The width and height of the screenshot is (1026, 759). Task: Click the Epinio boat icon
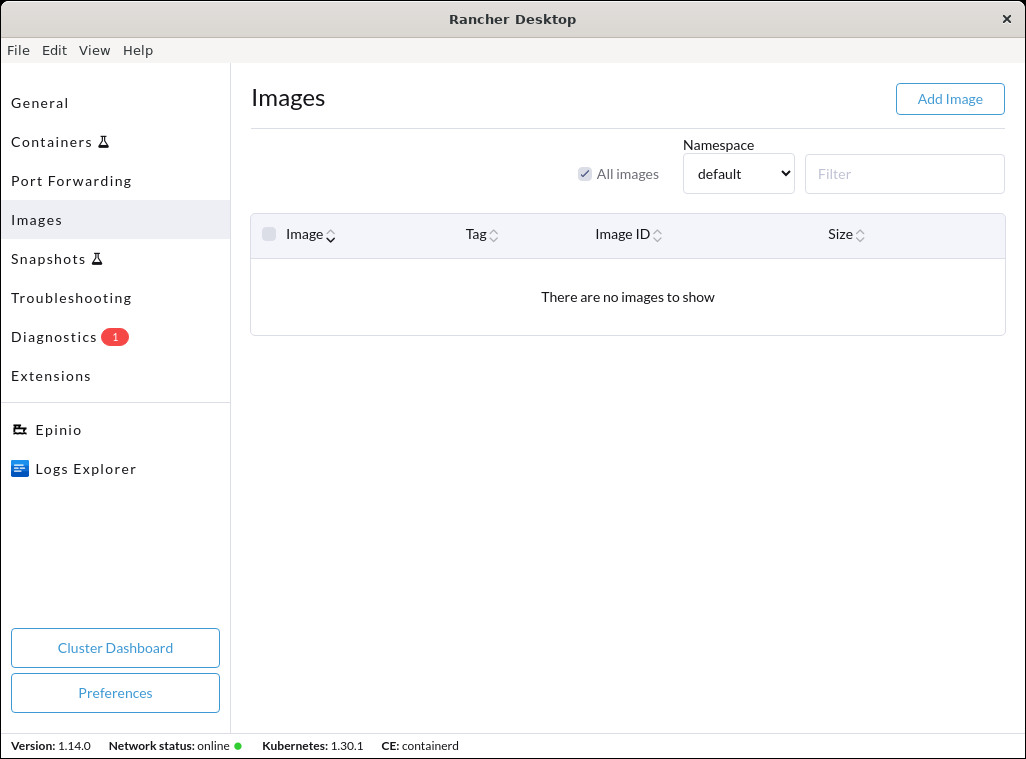coord(20,430)
